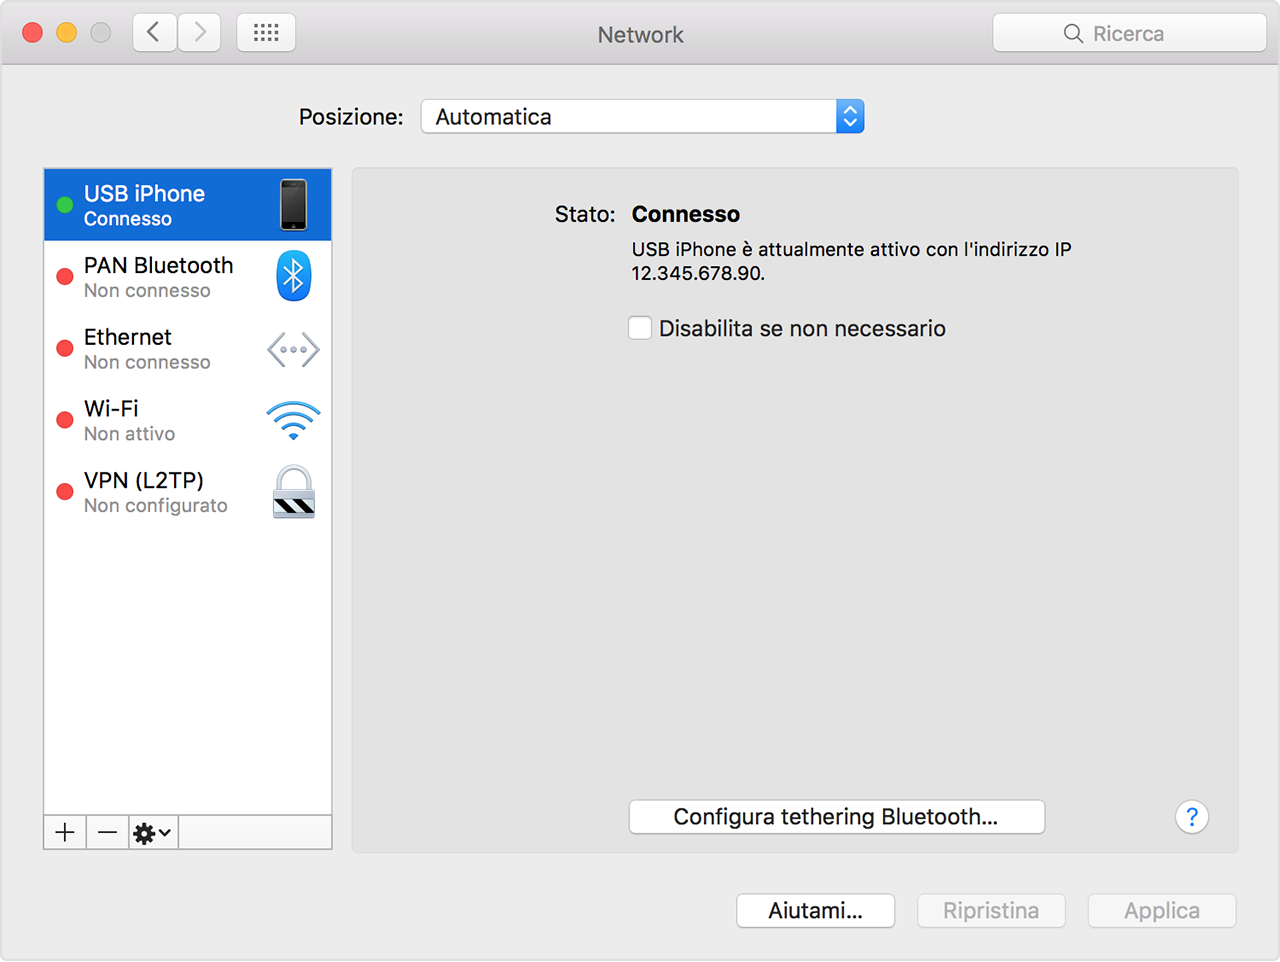Screen dimensions: 1280x962
Task: Enable "Disabilita se non necessario" checkbox
Action: tap(640, 328)
